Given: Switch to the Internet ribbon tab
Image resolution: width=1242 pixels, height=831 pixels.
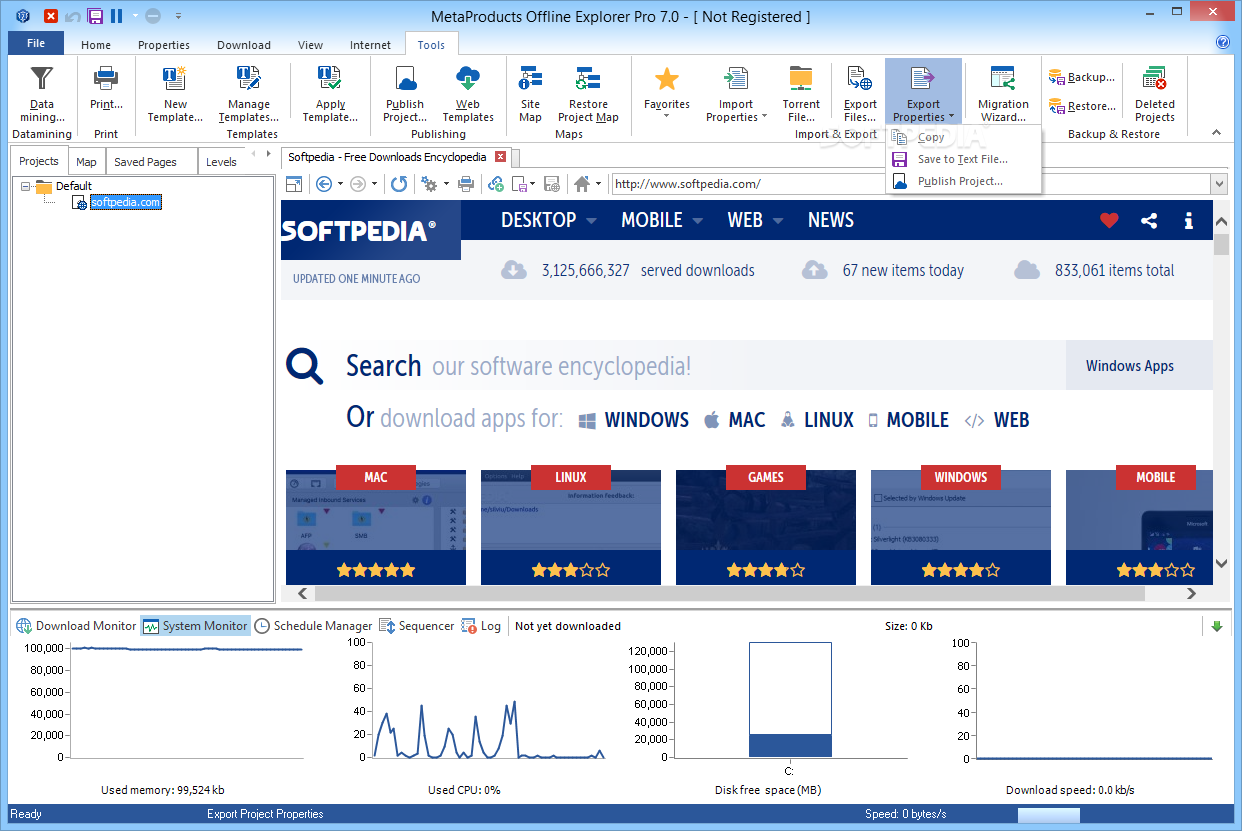Looking at the screenshot, I should 370,45.
